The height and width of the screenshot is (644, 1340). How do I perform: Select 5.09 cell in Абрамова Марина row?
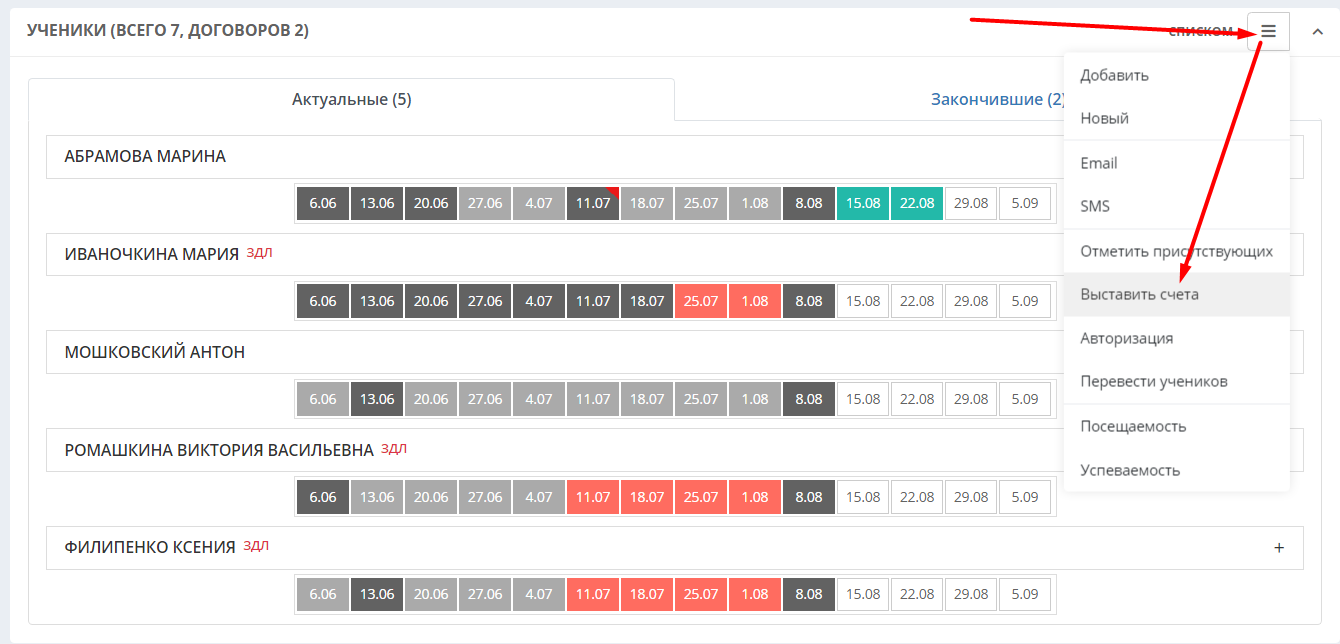1025,203
